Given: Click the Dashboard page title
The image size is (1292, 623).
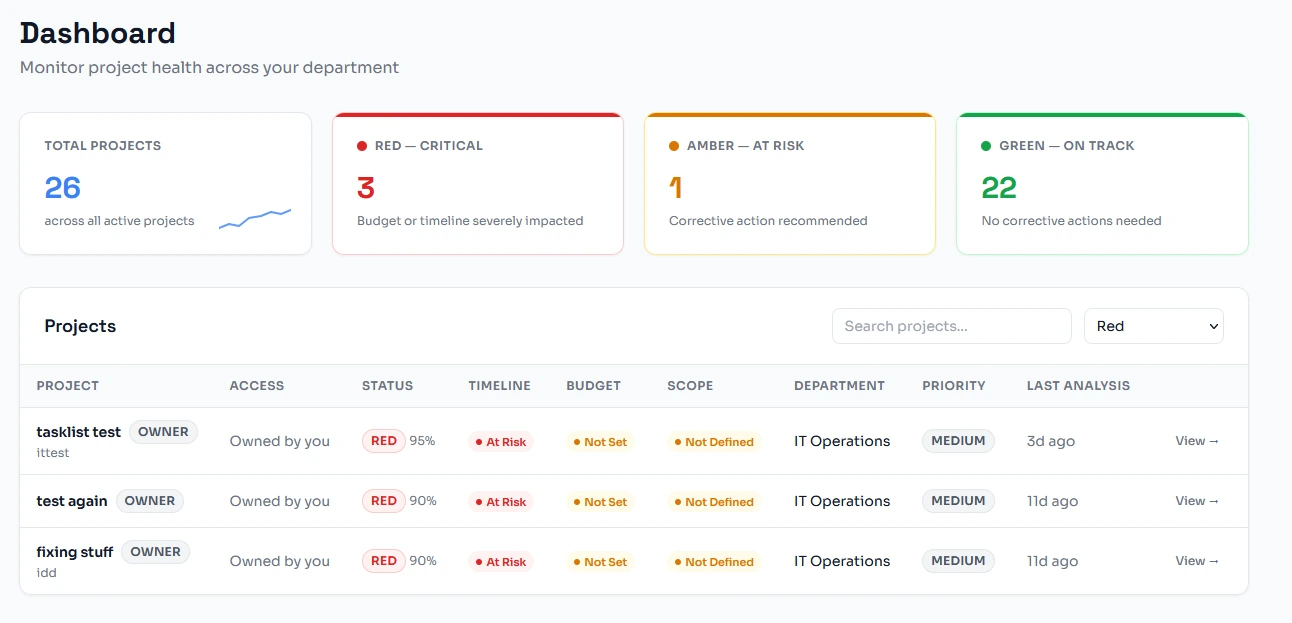Looking at the screenshot, I should 98,33.
